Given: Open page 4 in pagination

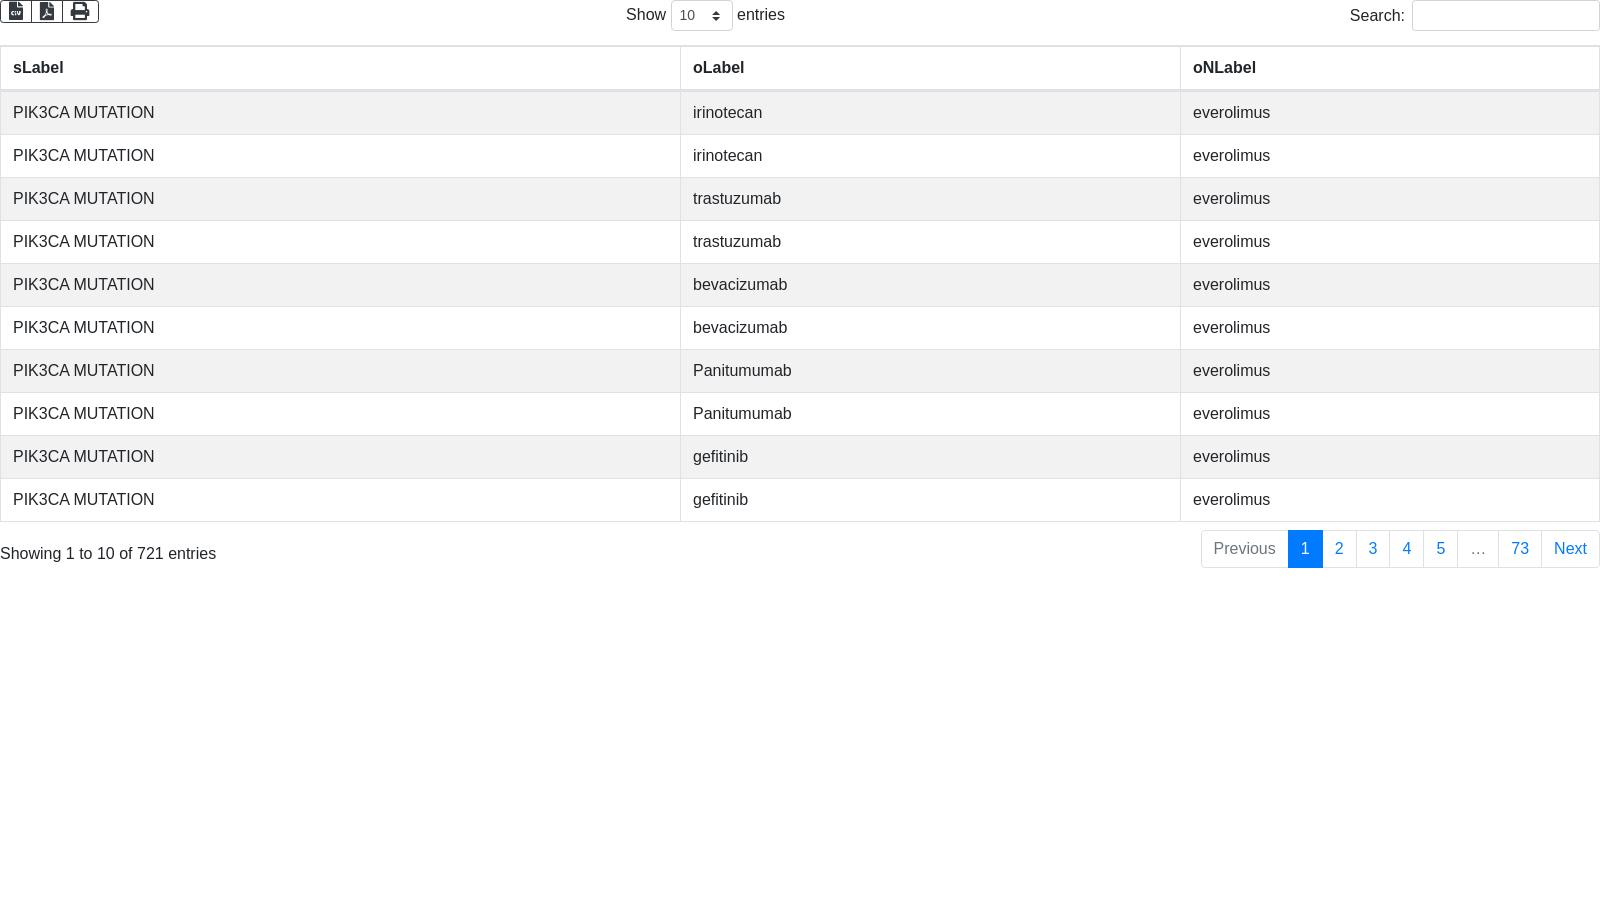Looking at the screenshot, I should point(1406,549).
